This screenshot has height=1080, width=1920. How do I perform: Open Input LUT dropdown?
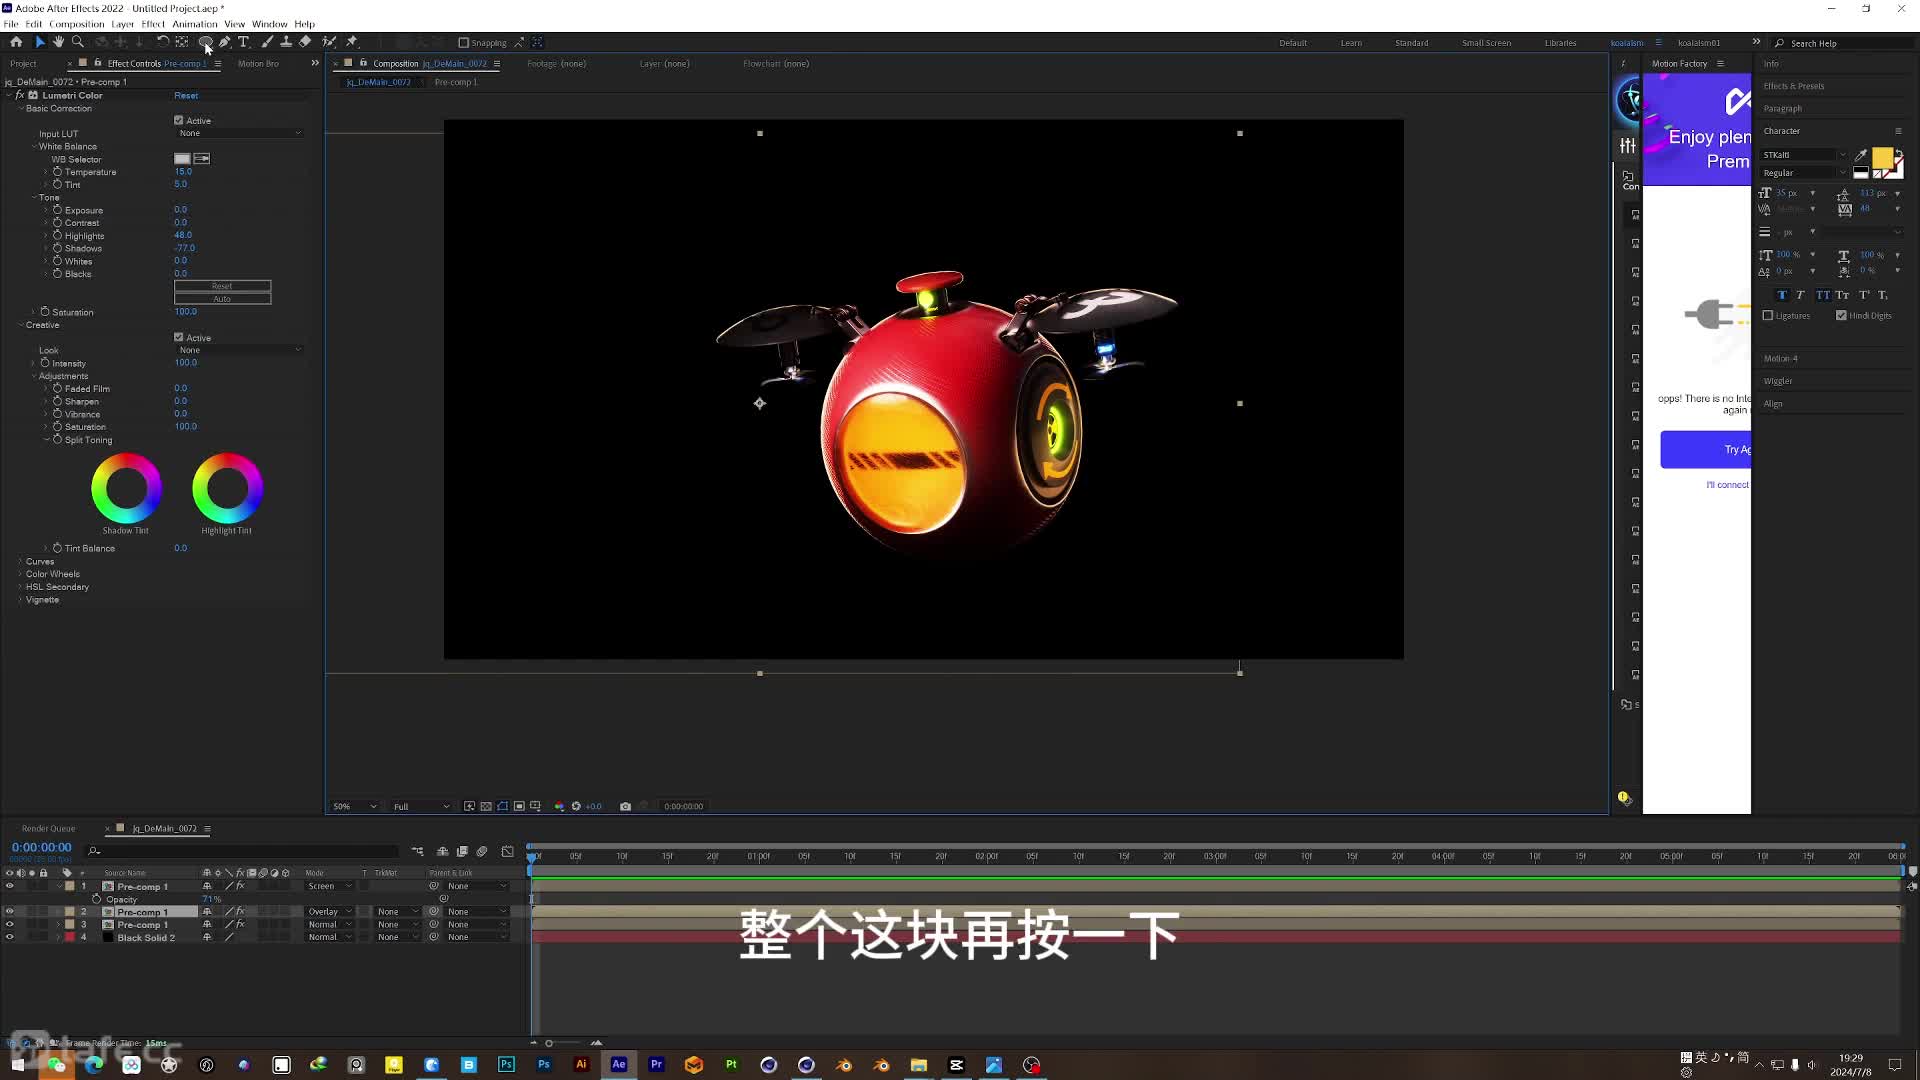(x=239, y=133)
